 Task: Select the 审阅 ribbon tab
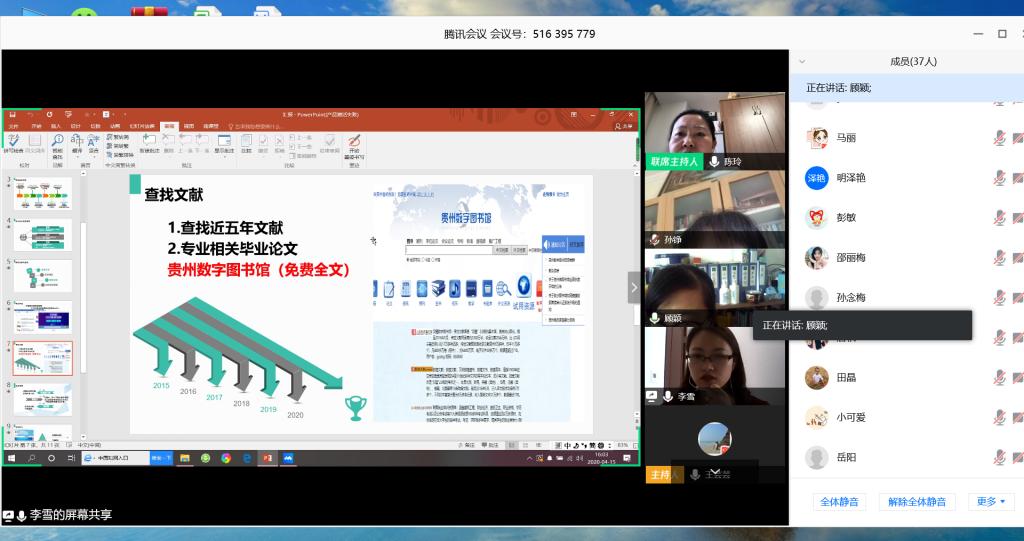(x=170, y=126)
